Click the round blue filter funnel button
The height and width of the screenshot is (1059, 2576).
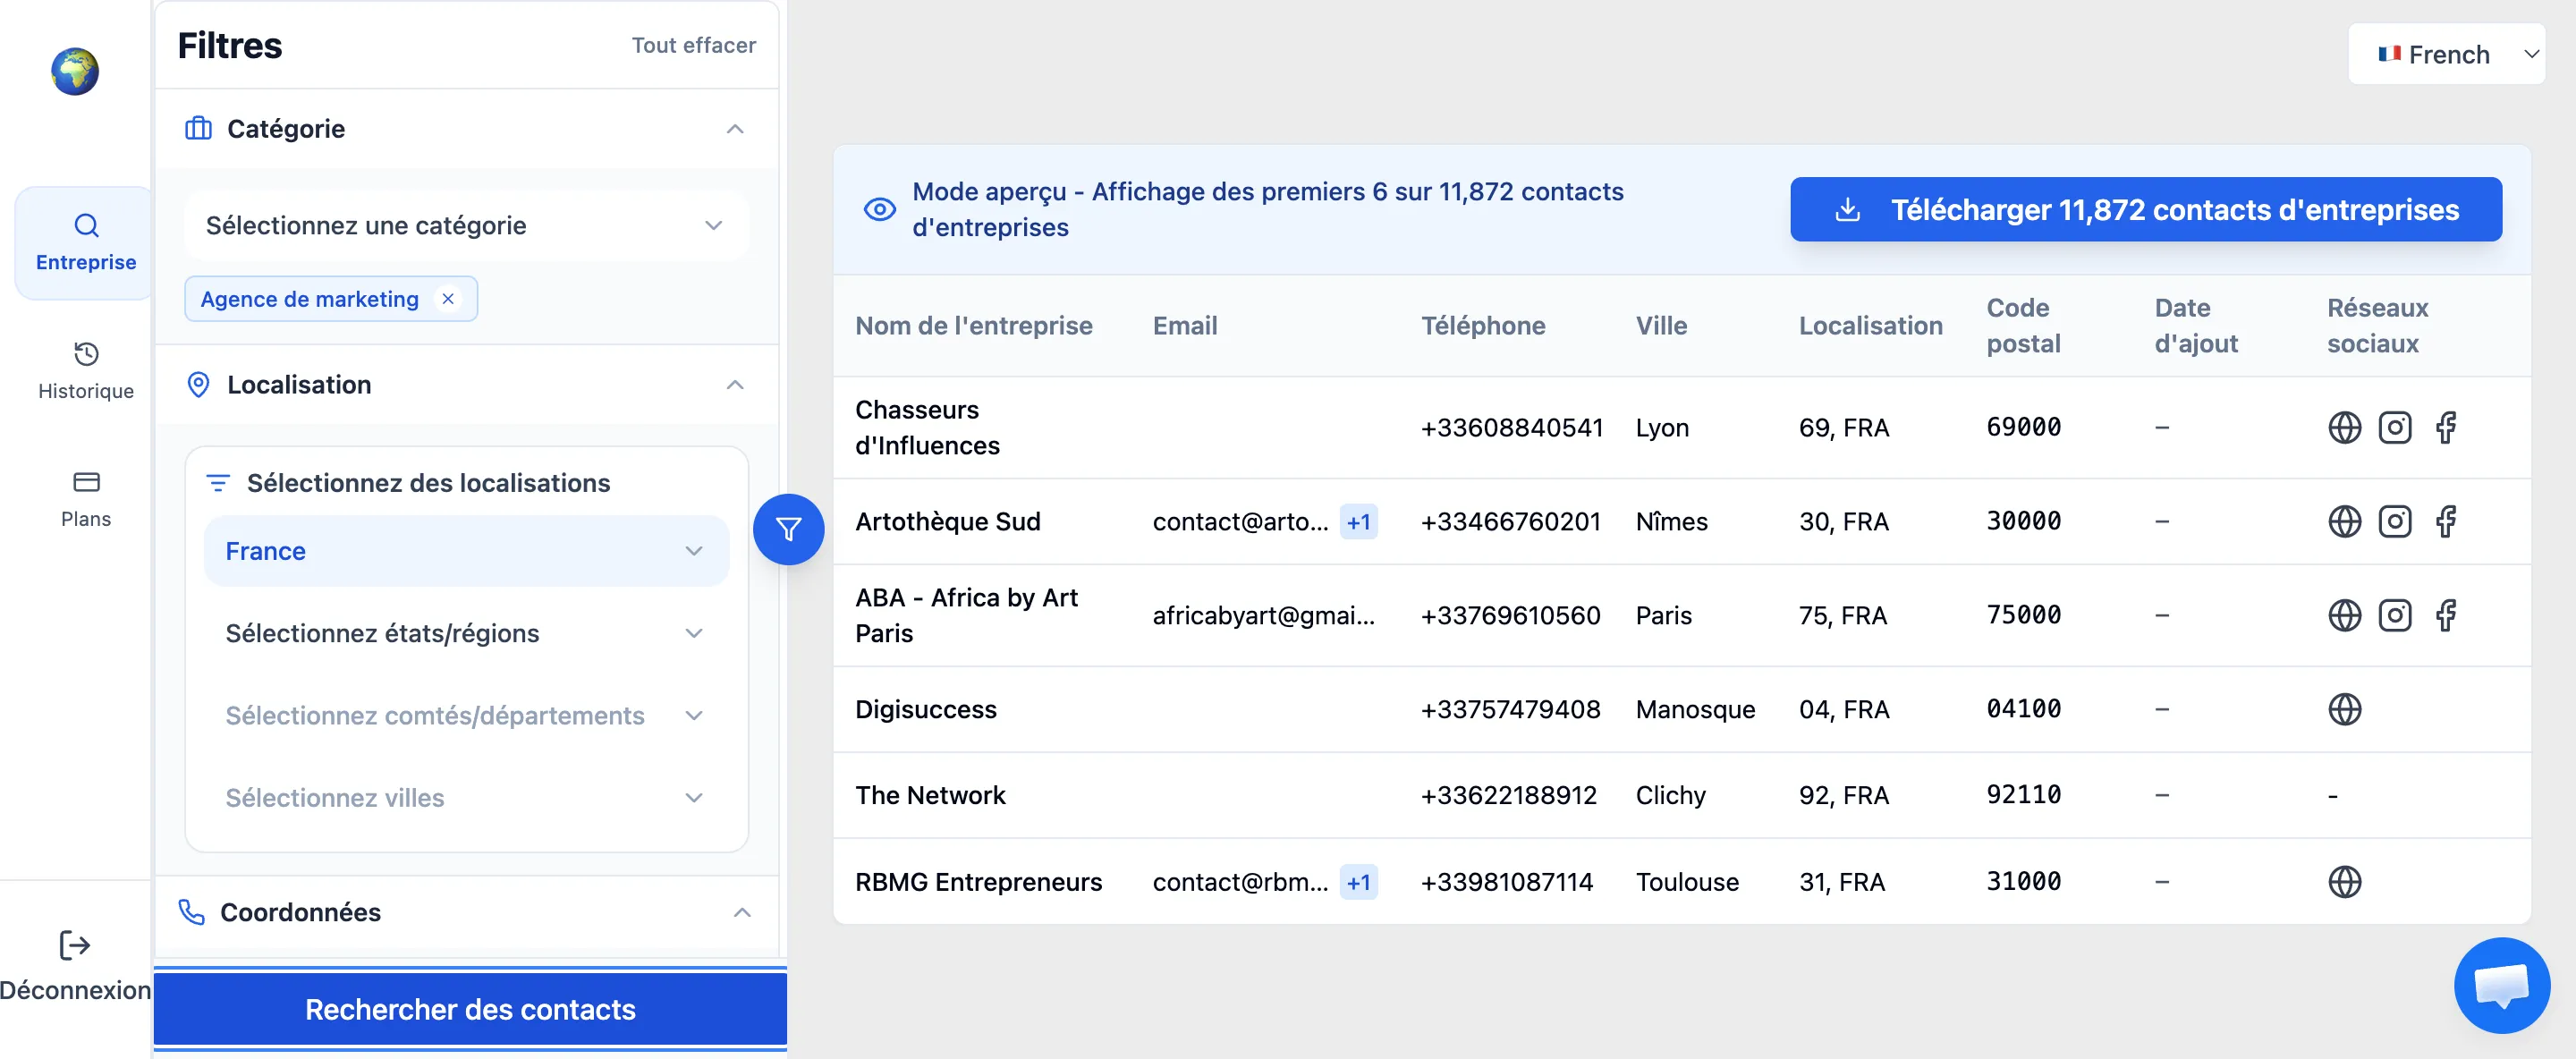[x=788, y=529]
